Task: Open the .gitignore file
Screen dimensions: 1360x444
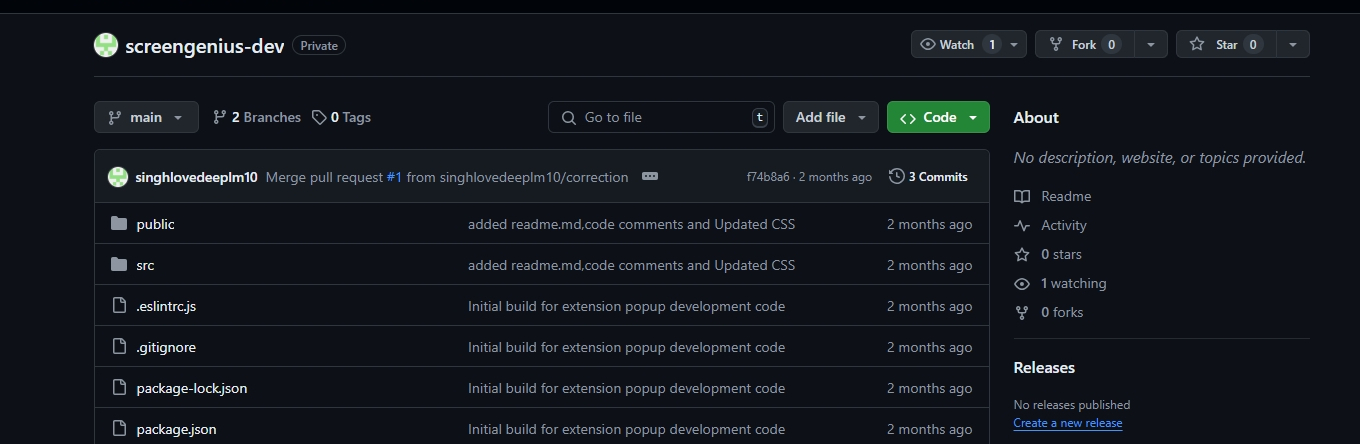Action: (166, 347)
